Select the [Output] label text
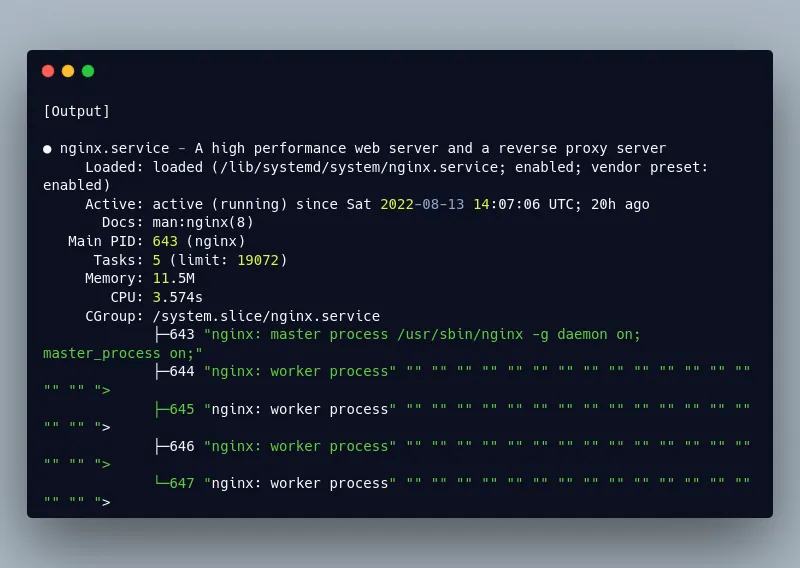This screenshot has height=568, width=800. point(77,111)
